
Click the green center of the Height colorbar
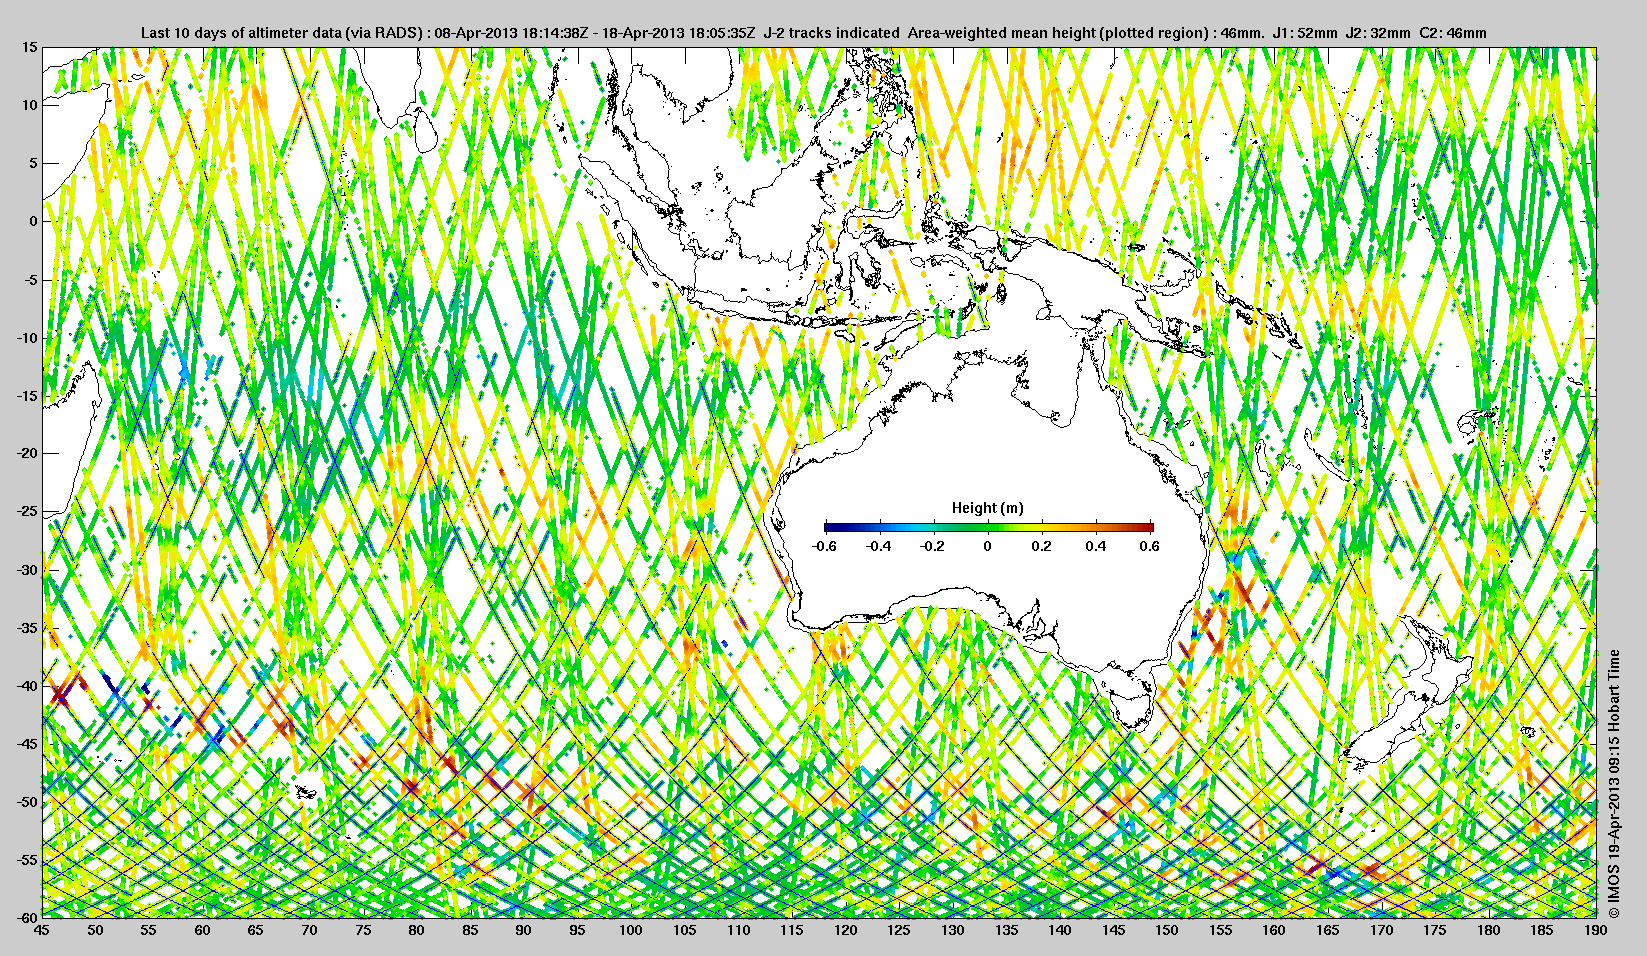coord(988,526)
